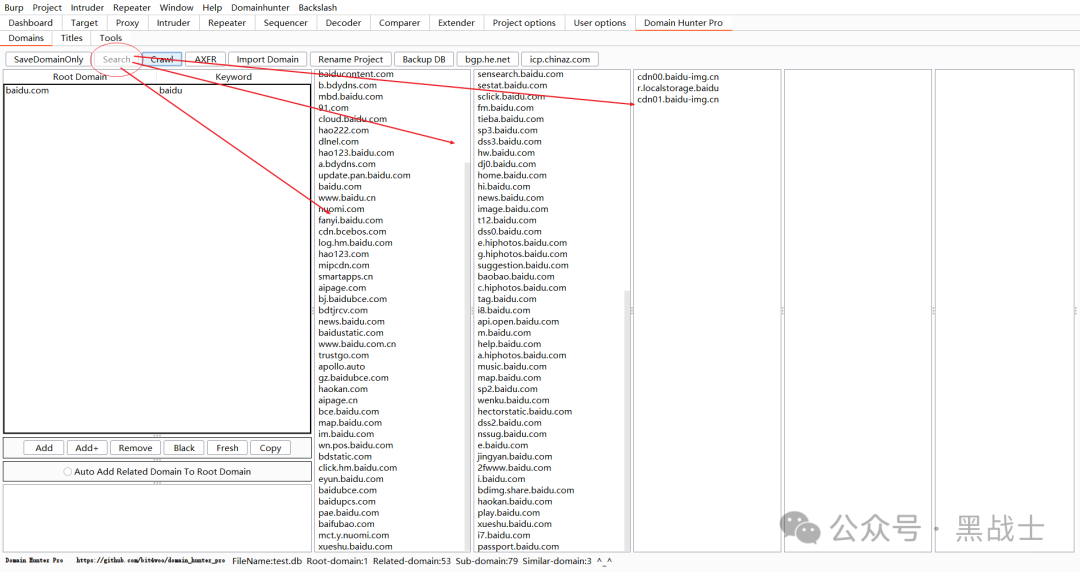This screenshot has width=1080, height=572.
Task: Click the sensearch.baidu.com sub-domain entry
Action: pyautogui.click(x=520, y=74)
